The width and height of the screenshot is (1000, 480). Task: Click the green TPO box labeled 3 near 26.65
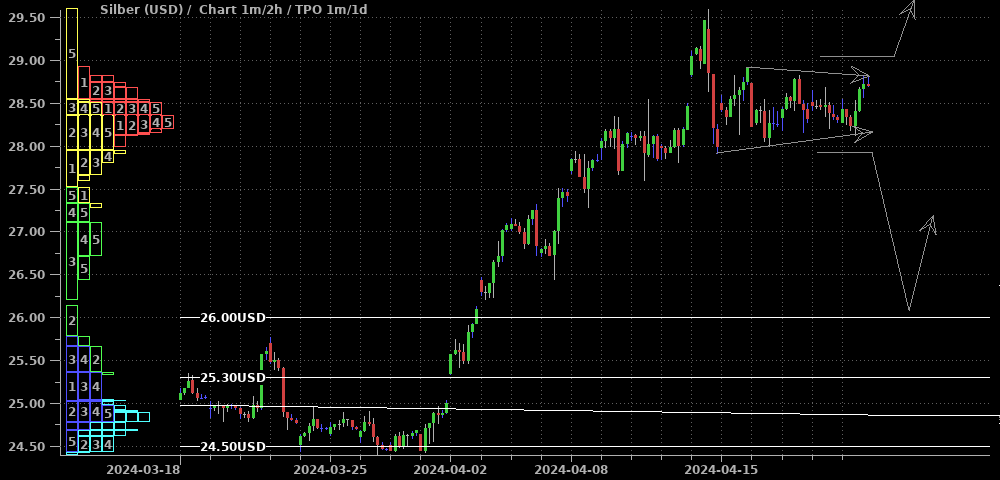[72, 261]
